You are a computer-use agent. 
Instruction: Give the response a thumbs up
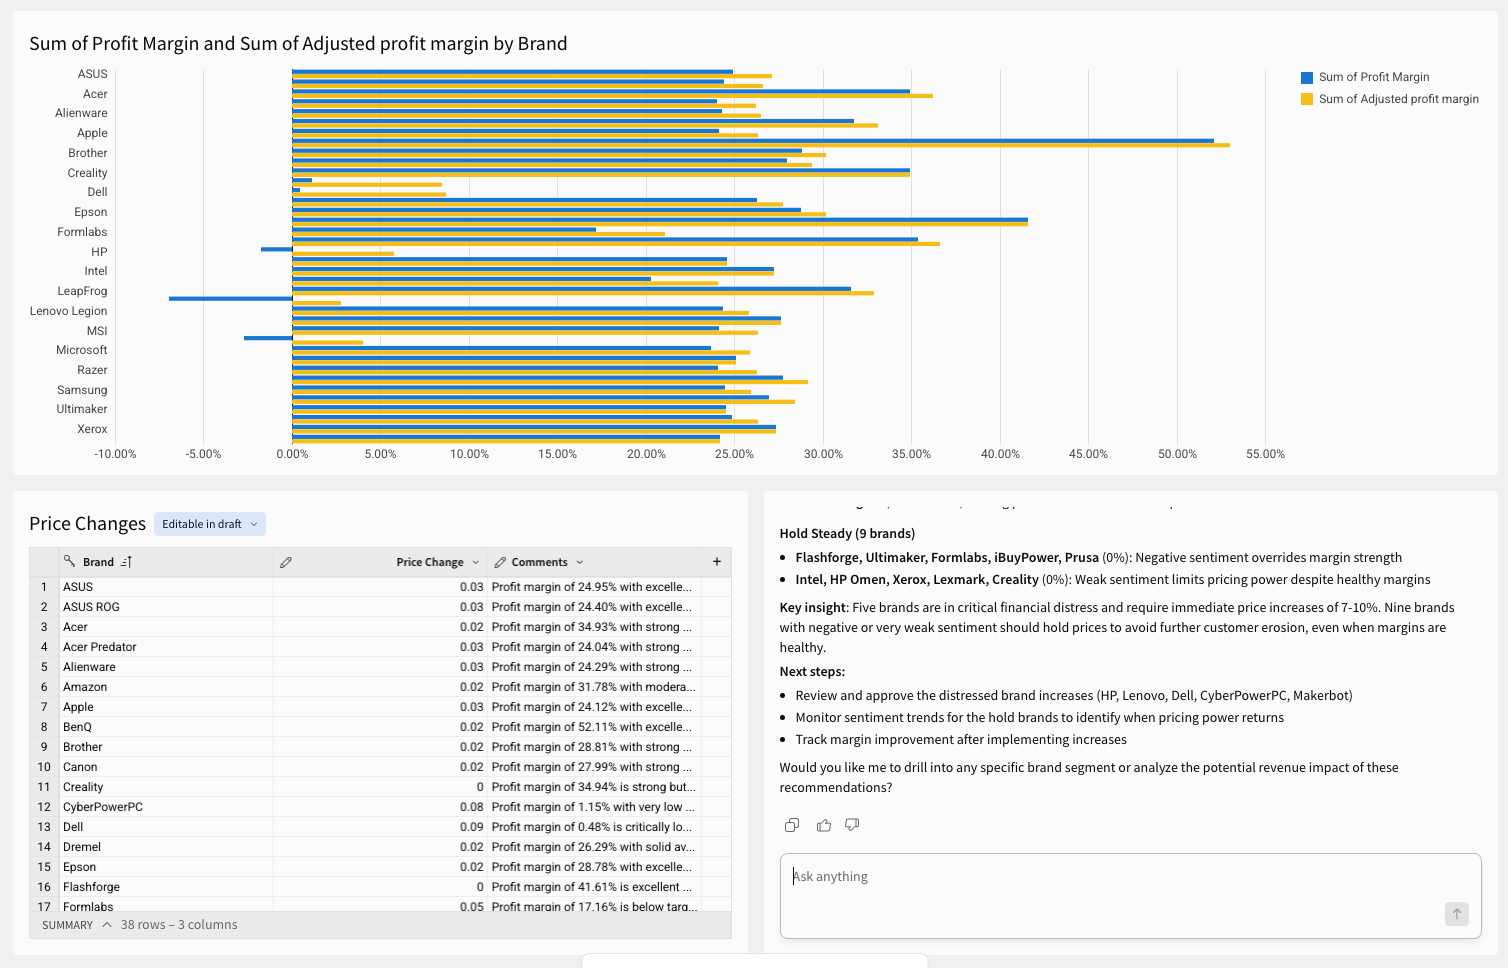coord(824,825)
